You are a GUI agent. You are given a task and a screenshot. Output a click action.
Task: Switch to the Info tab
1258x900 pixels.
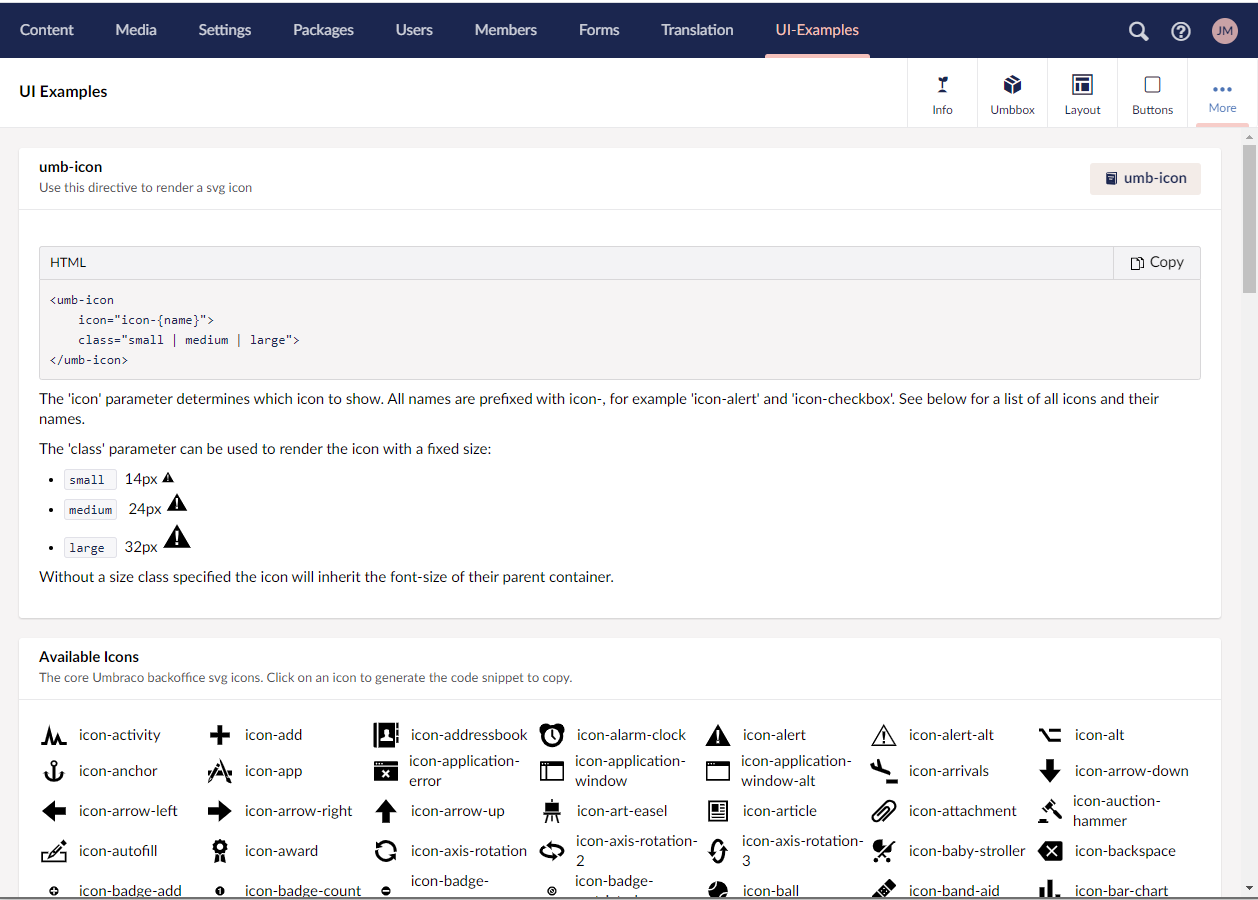(x=942, y=93)
